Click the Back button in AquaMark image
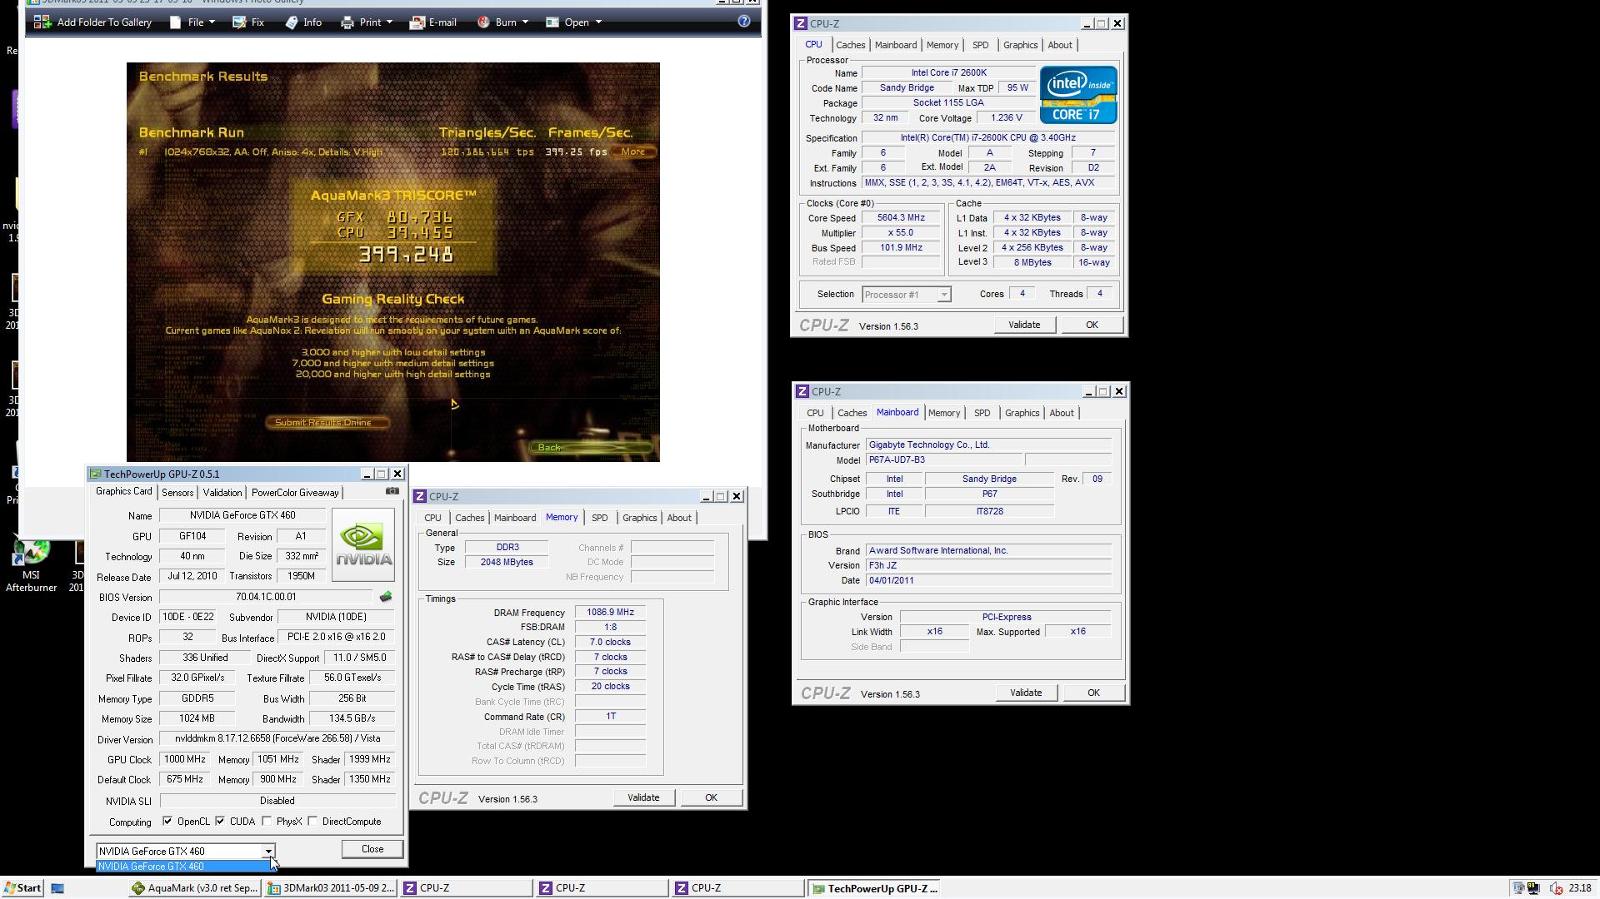Image resolution: width=1600 pixels, height=899 pixels. (551, 447)
